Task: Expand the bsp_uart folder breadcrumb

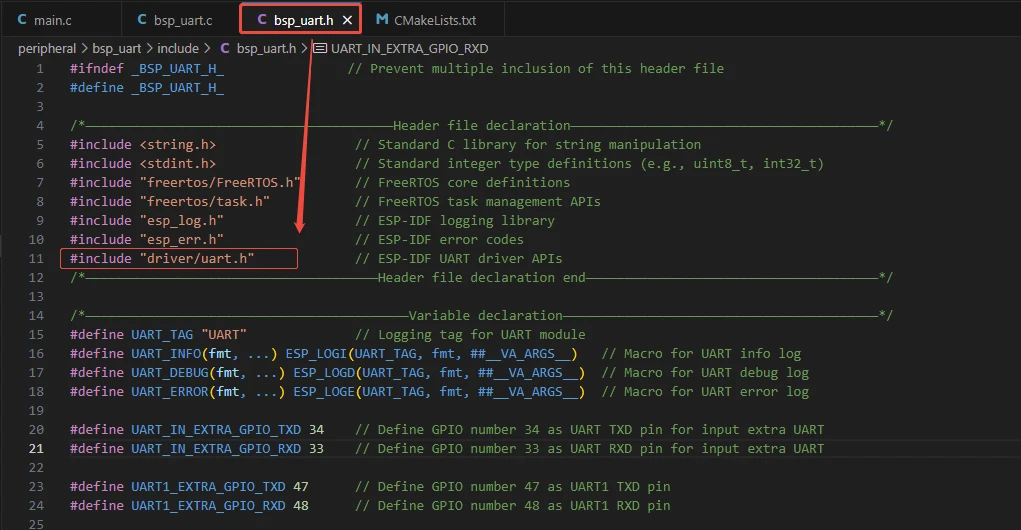Action: point(117,48)
